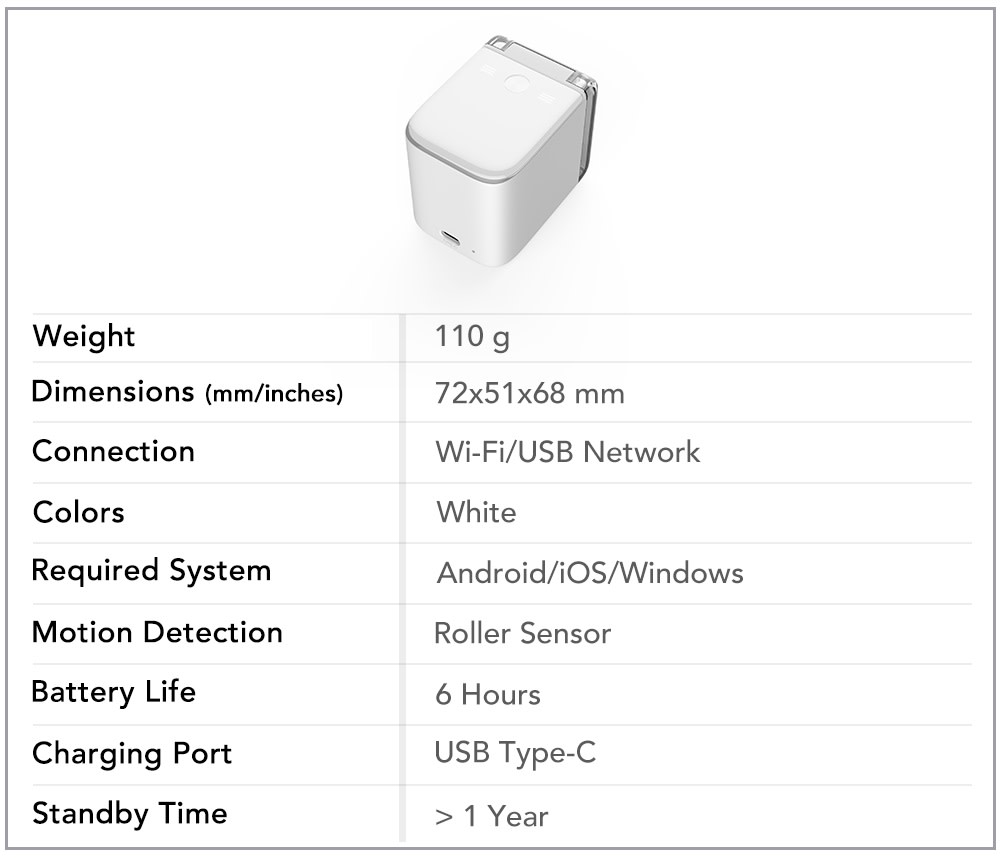Click the 6 Hours battery value
The width and height of the screenshot is (1000, 866).
pyautogui.click(x=488, y=694)
